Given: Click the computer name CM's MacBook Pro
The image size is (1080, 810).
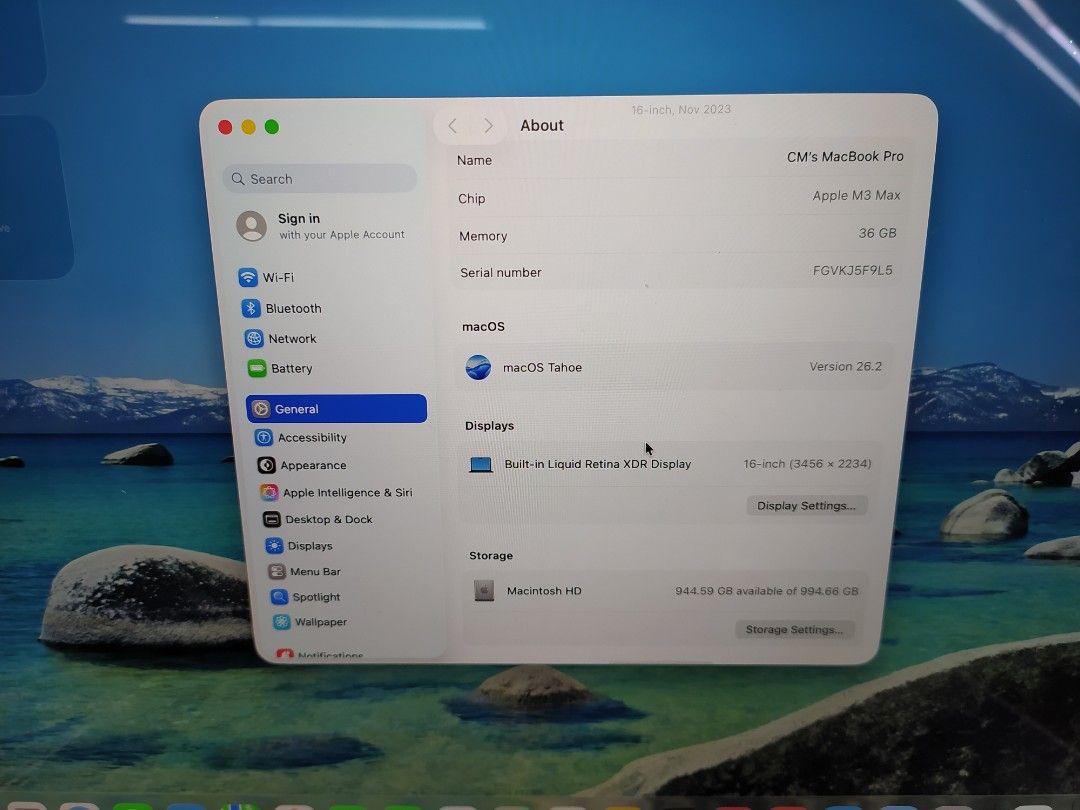Looking at the screenshot, I should click(x=845, y=157).
